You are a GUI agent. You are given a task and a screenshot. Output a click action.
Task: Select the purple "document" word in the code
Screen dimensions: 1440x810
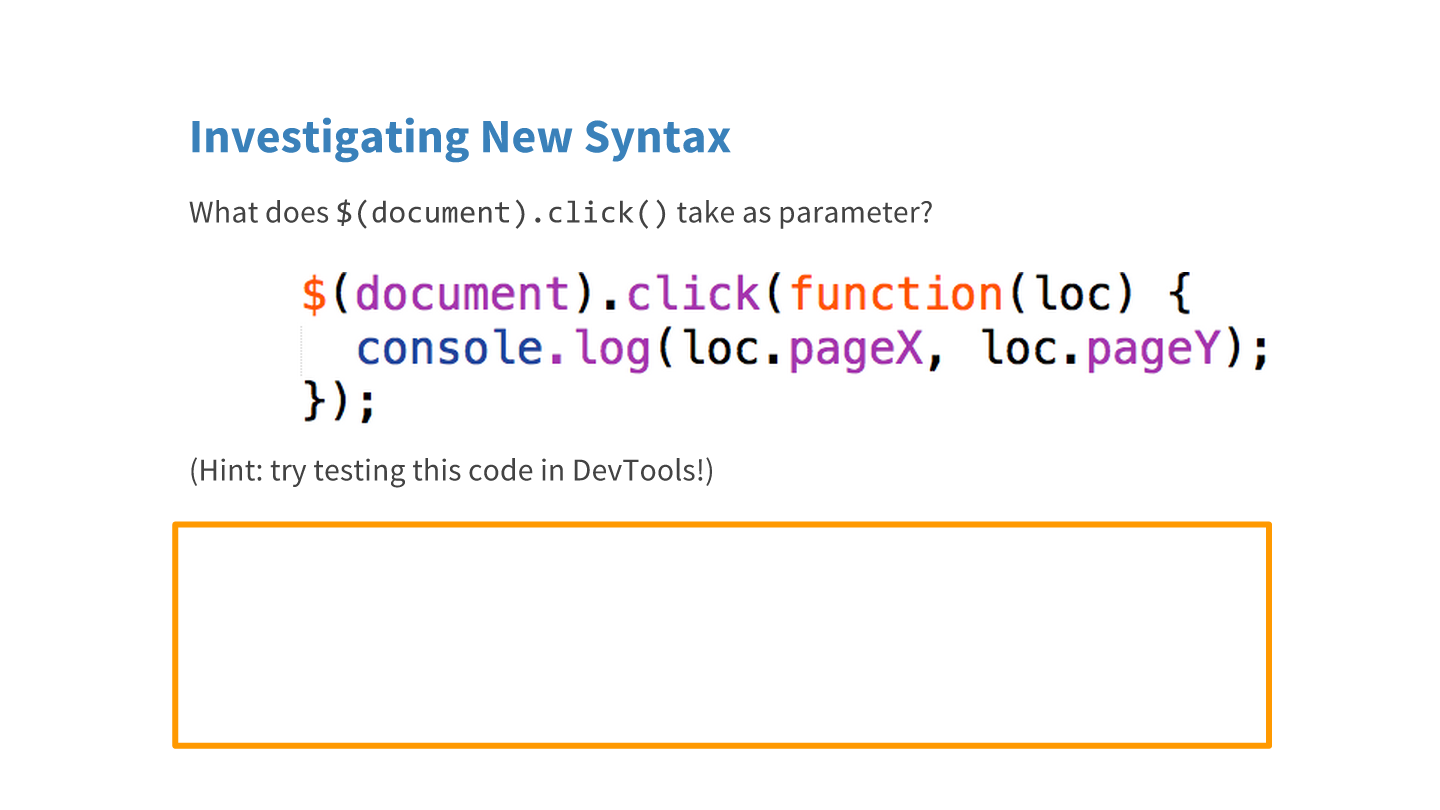462,294
